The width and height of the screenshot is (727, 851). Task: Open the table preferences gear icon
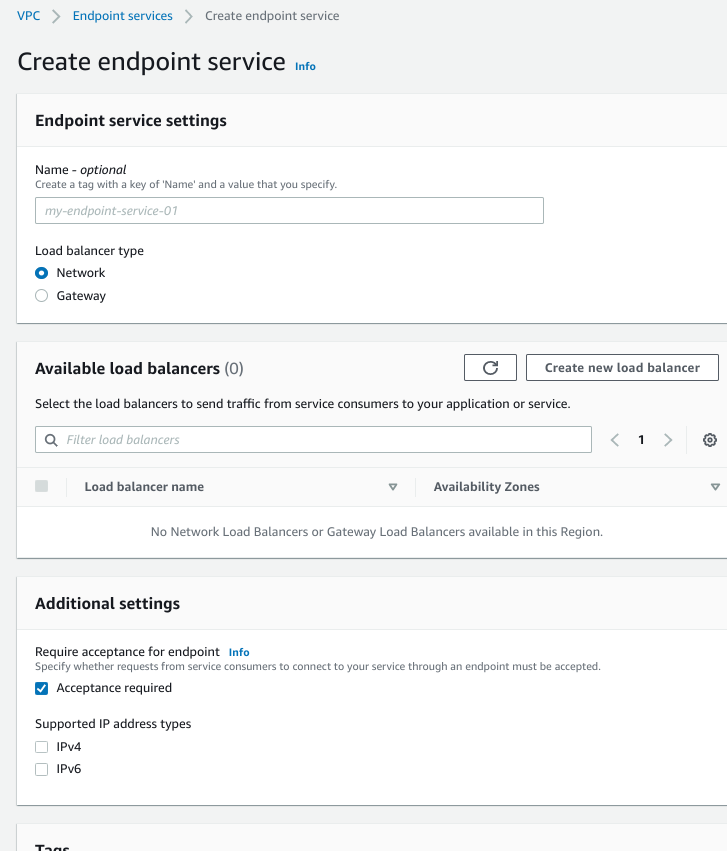coord(710,440)
